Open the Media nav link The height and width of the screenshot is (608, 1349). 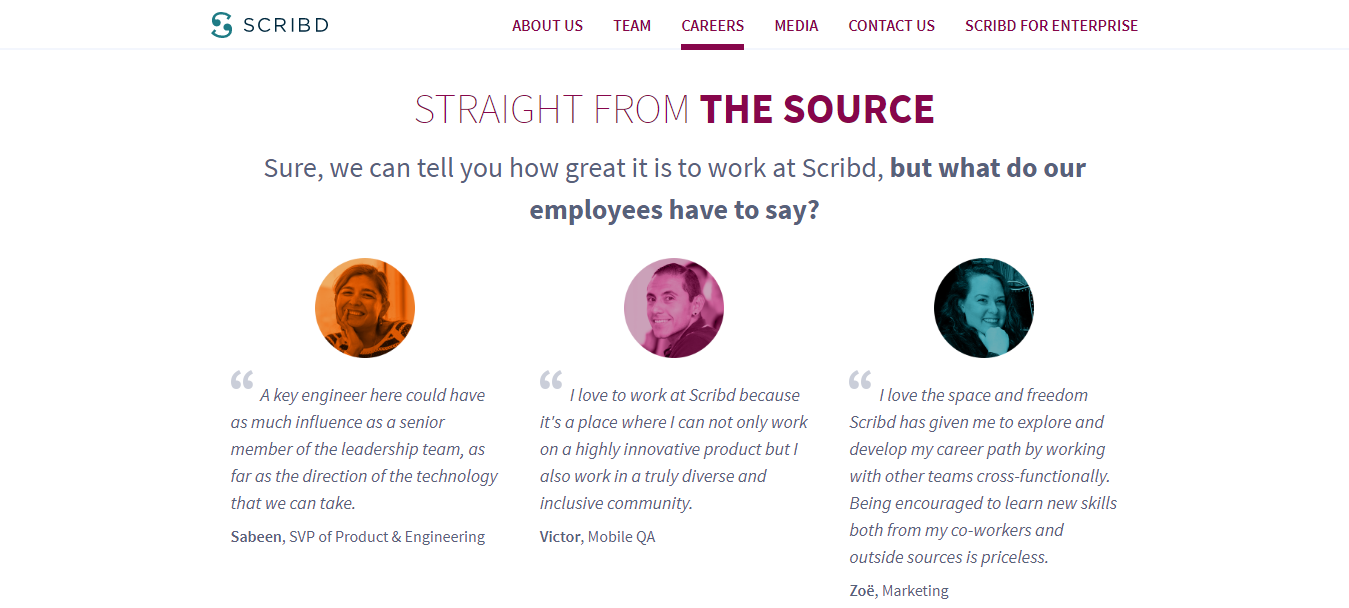(796, 26)
